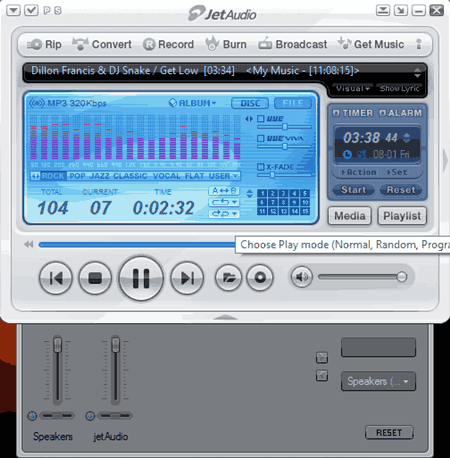Select the JAZZ equalizer preset

[99, 176]
